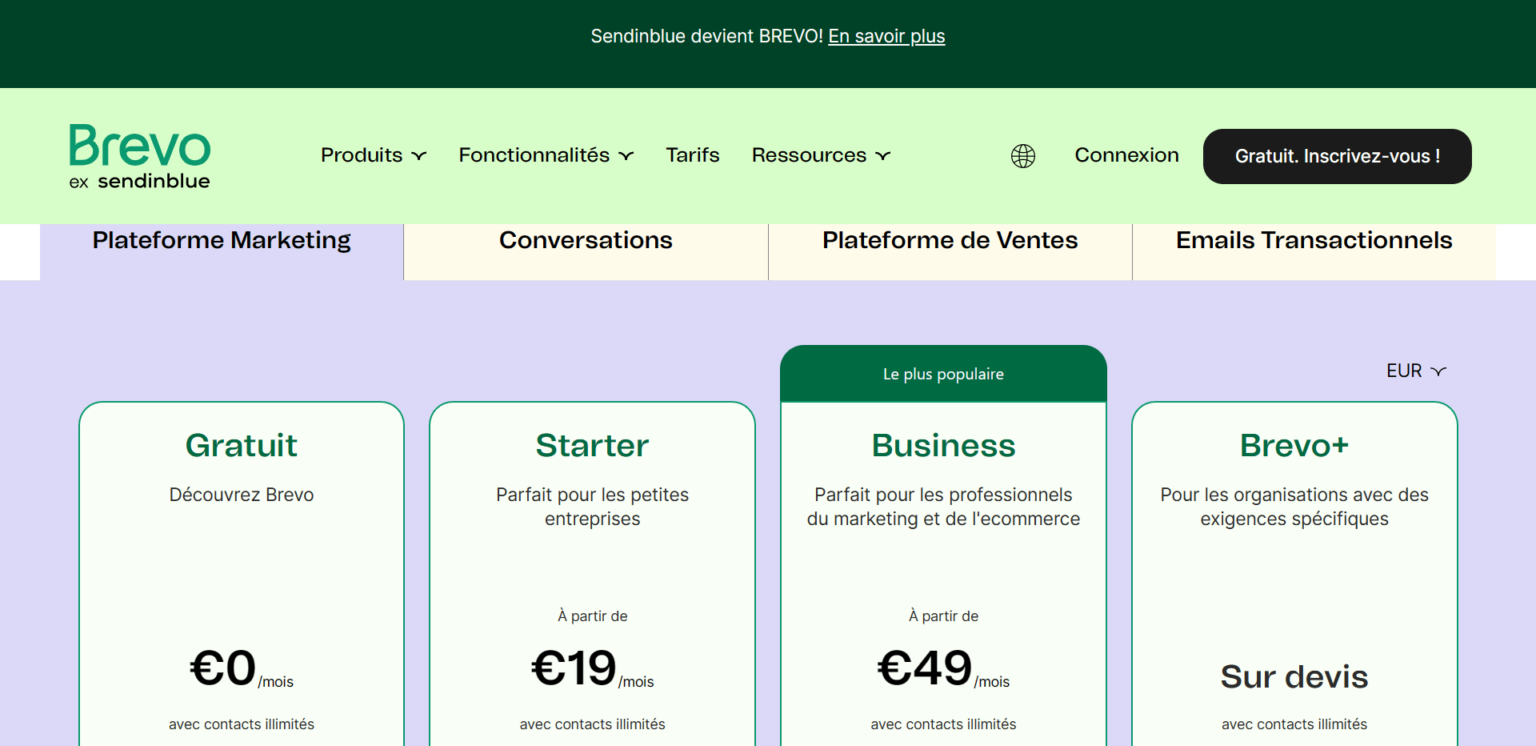This screenshot has height=746, width=1536.
Task: Open the language selector globe icon
Action: click(x=1022, y=155)
